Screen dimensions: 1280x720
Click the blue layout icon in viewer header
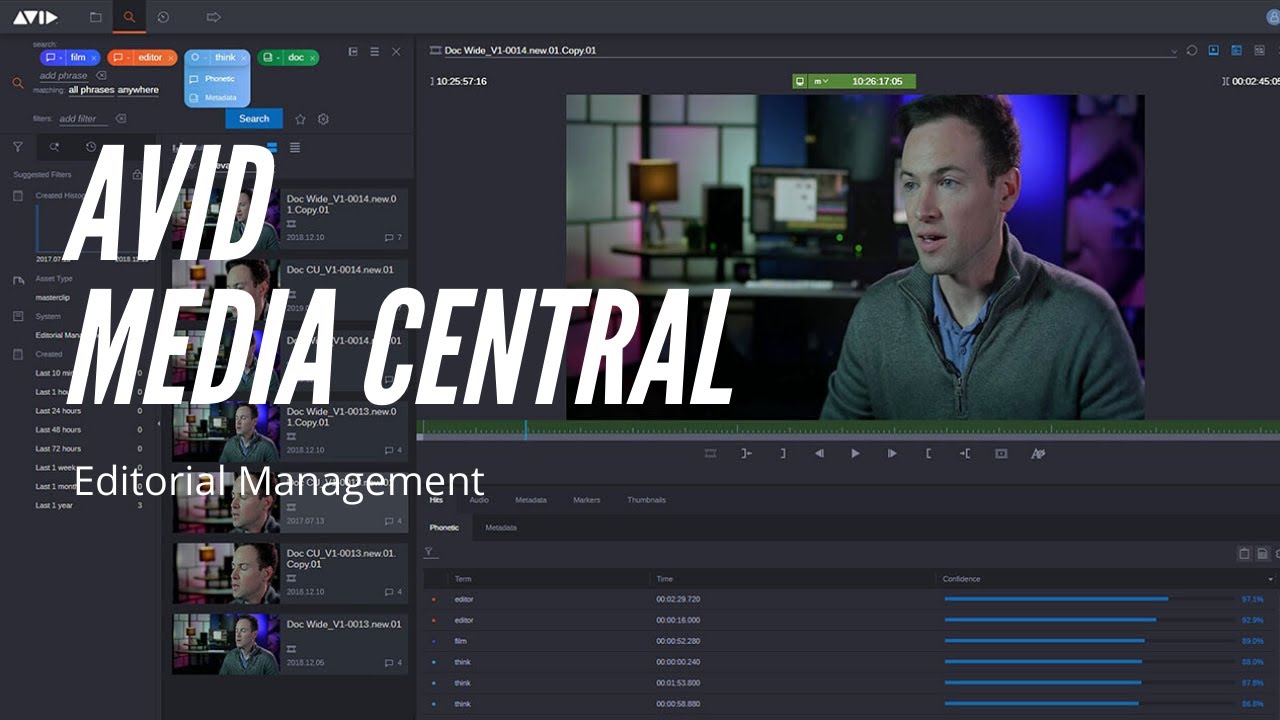pos(1236,50)
